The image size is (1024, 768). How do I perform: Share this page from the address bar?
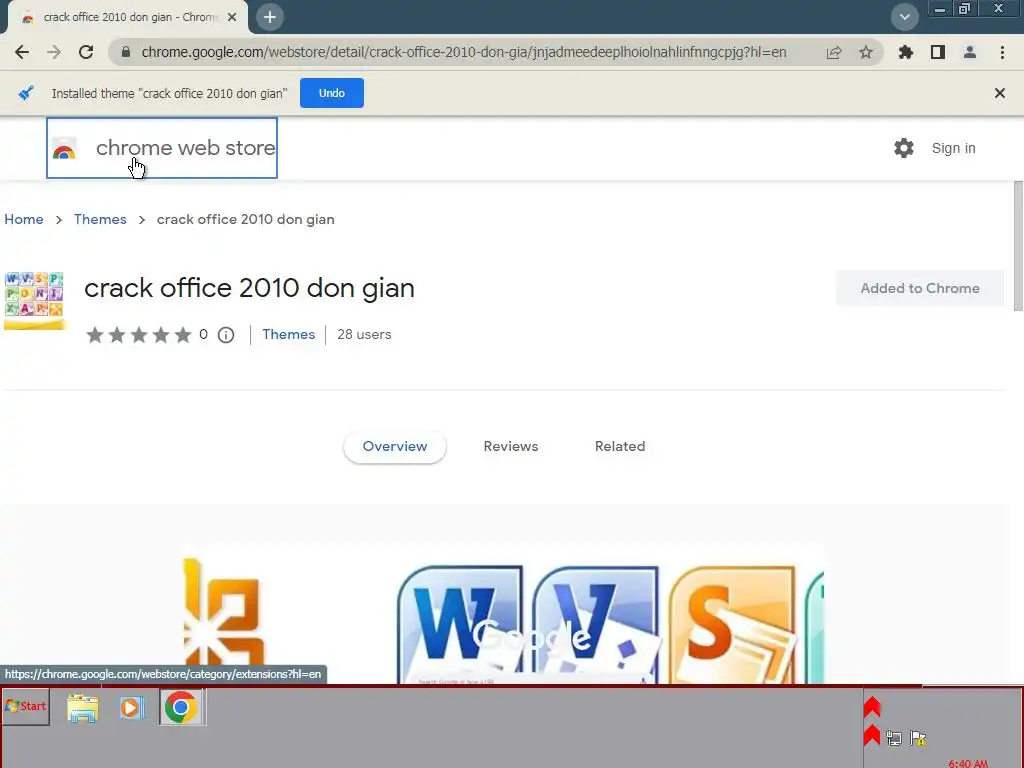pos(834,52)
